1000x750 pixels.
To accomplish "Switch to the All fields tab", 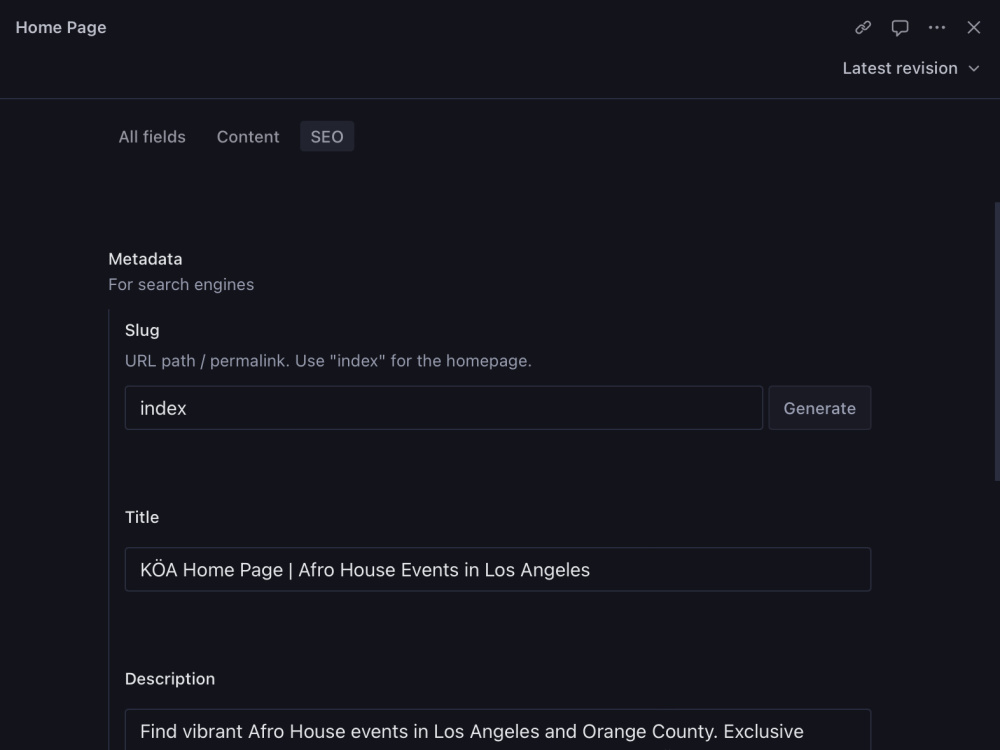I will tap(152, 136).
